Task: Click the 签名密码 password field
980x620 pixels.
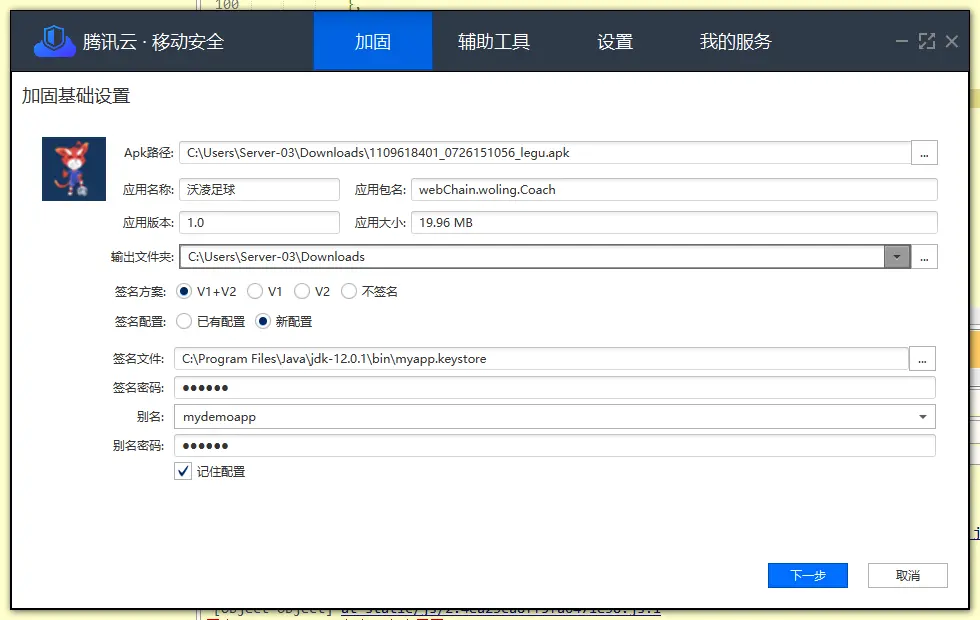Action: [x=554, y=388]
